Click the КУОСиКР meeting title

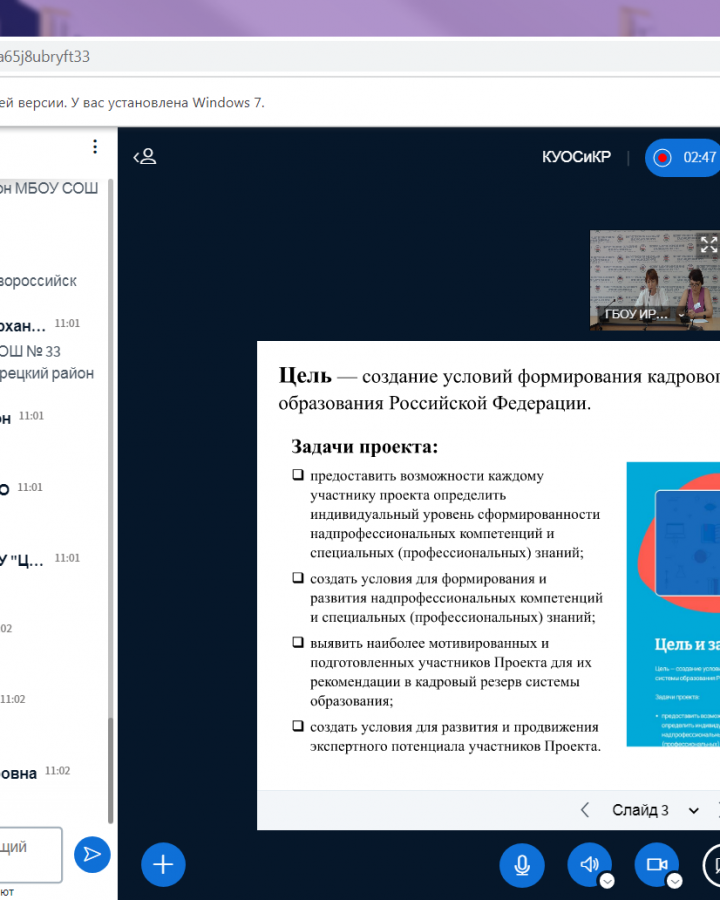(x=576, y=157)
